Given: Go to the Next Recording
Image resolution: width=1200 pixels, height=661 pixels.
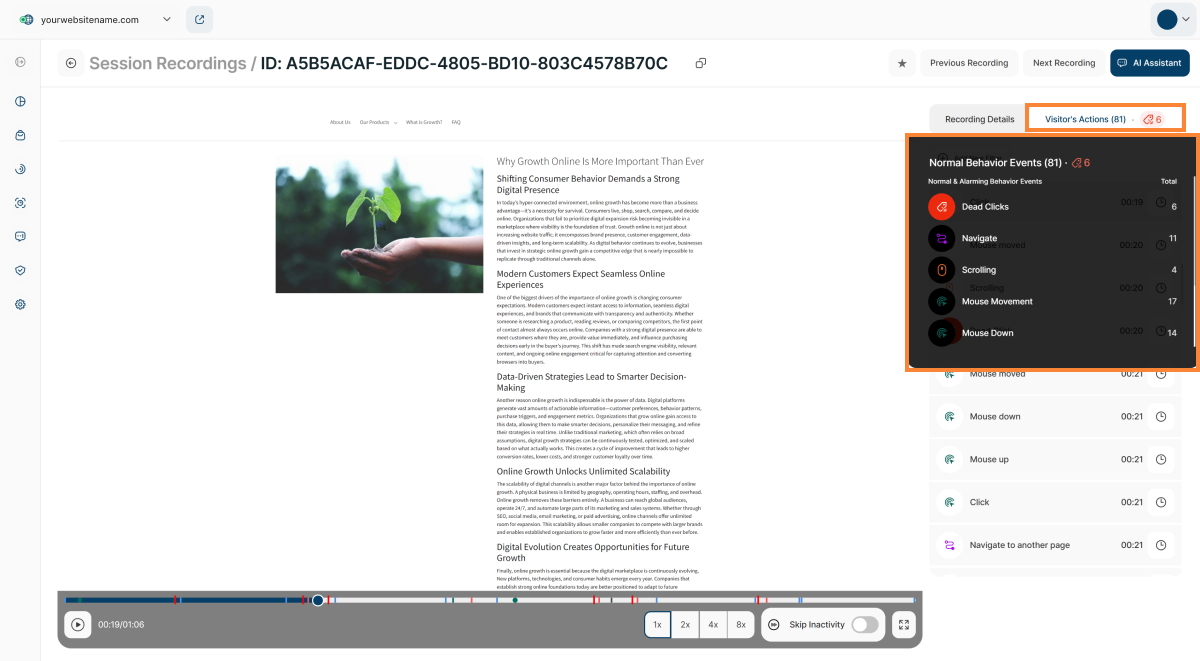Looking at the screenshot, I should pyautogui.click(x=1063, y=63).
